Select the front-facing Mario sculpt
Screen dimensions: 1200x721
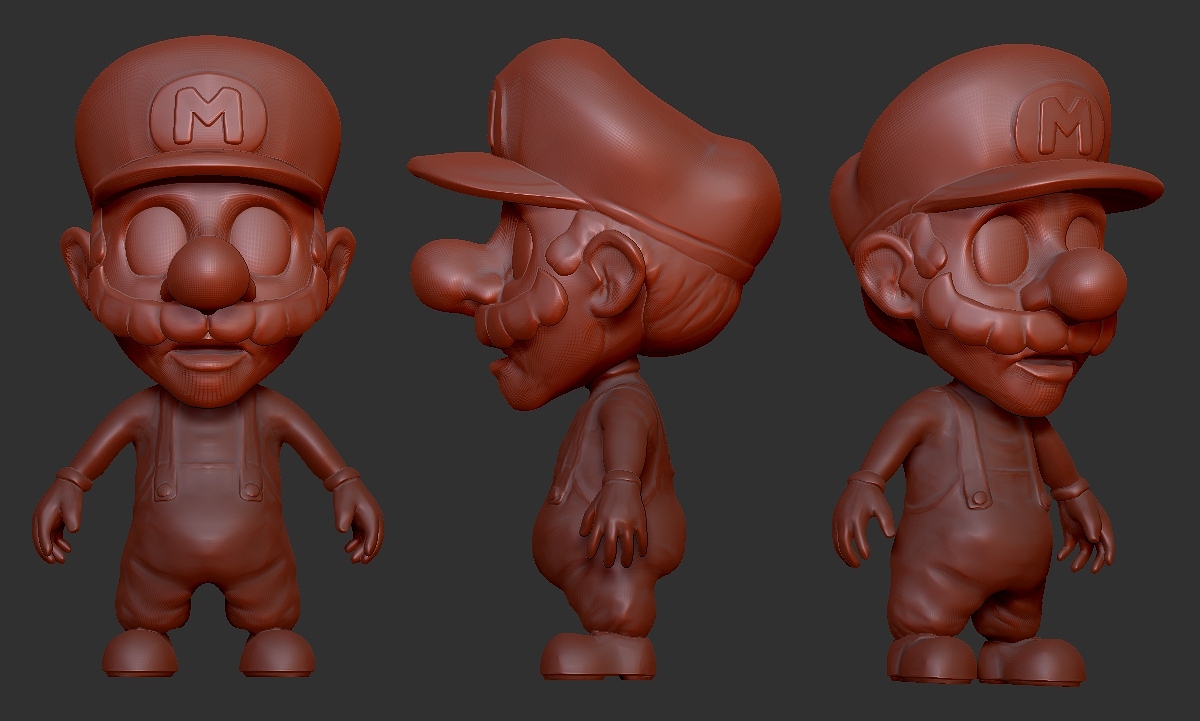click(x=208, y=356)
